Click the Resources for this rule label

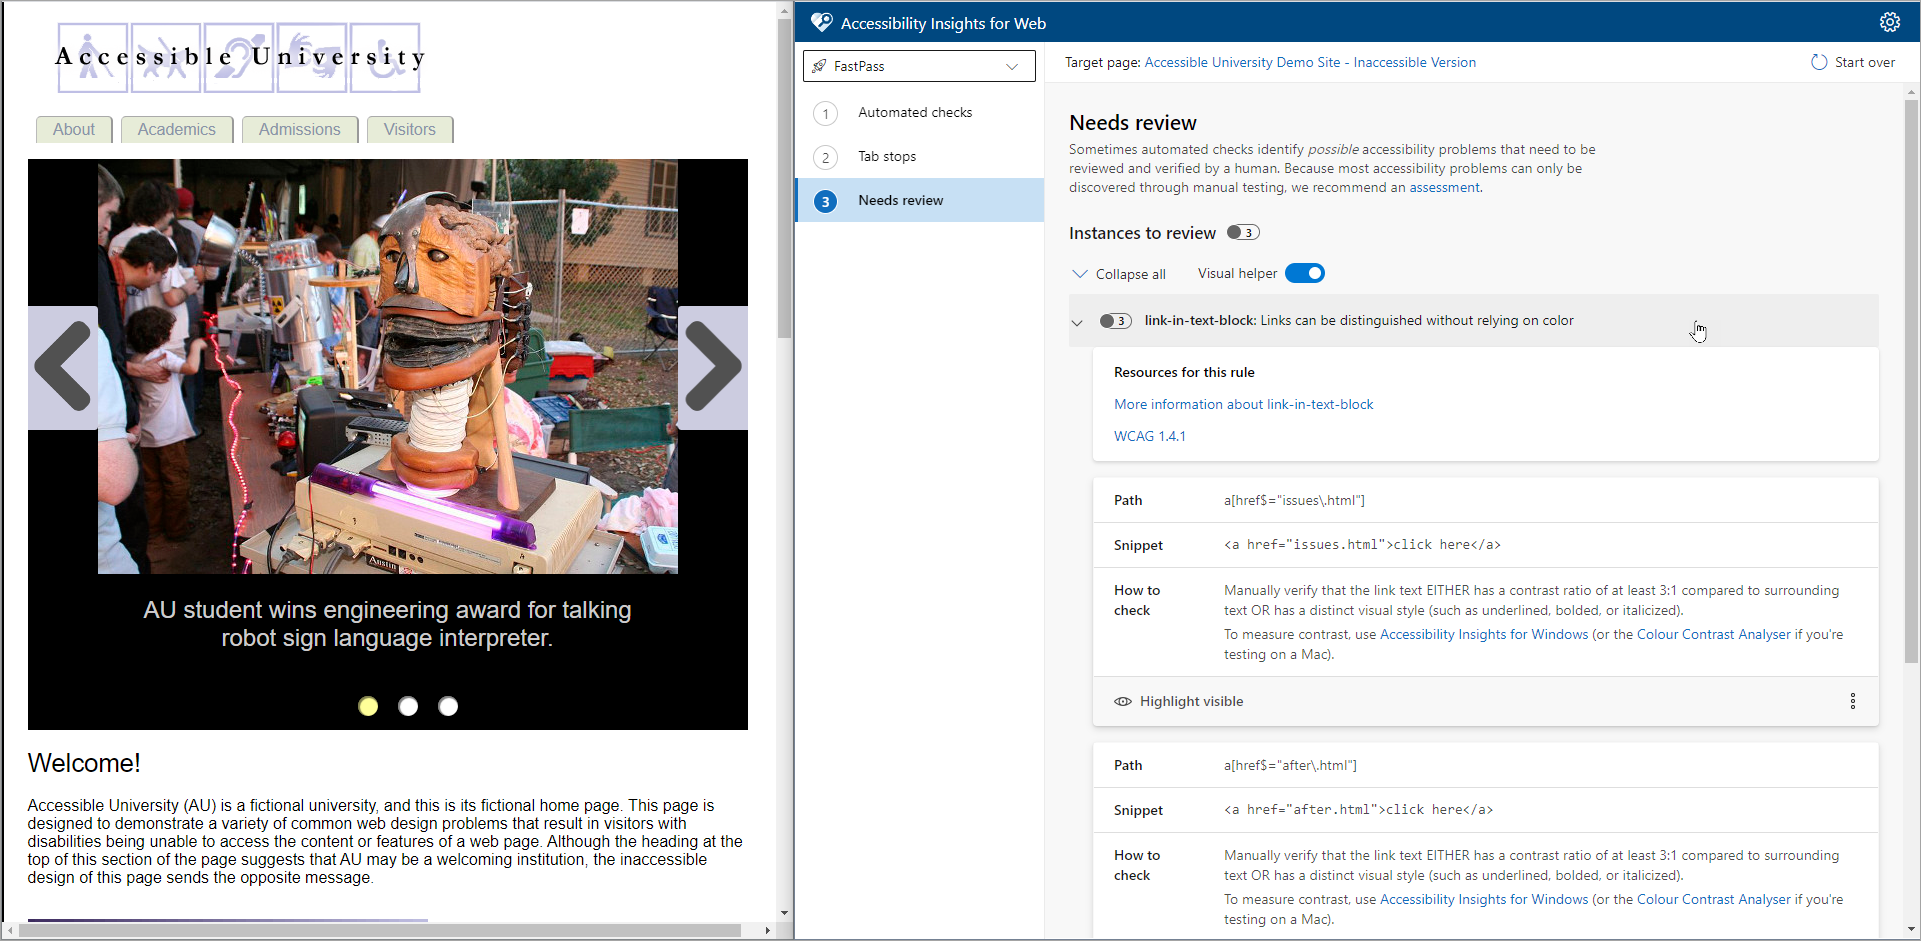click(1184, 372)
